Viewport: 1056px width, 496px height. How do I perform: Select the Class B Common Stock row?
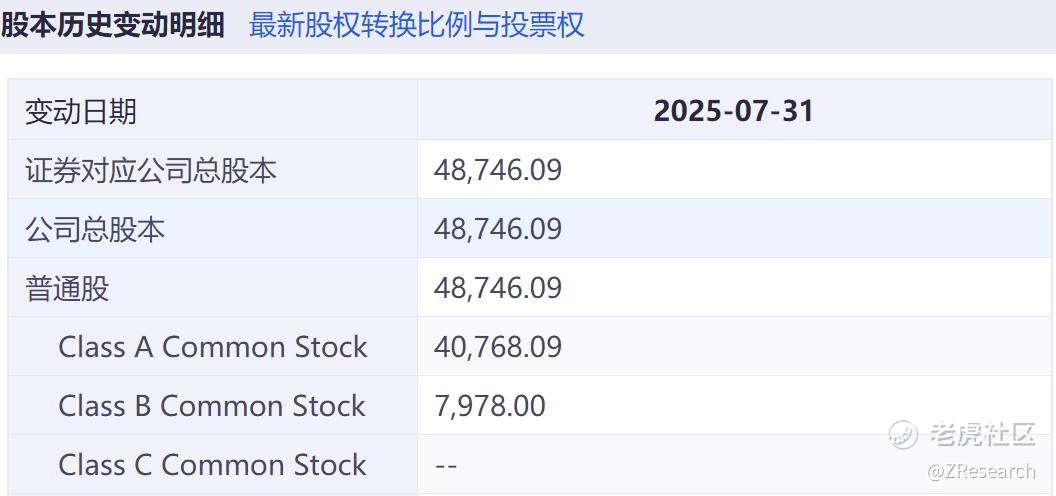tap(212, 406)
